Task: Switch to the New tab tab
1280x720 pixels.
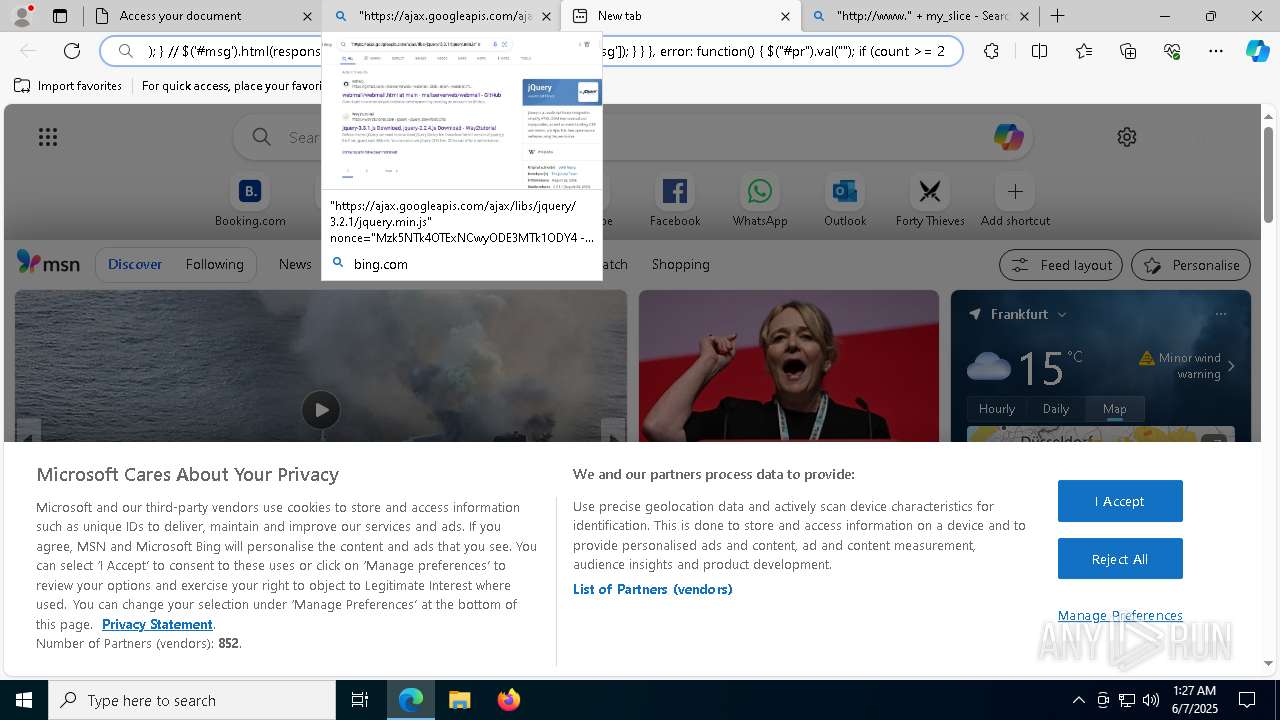Action: (x=680, y=16)
